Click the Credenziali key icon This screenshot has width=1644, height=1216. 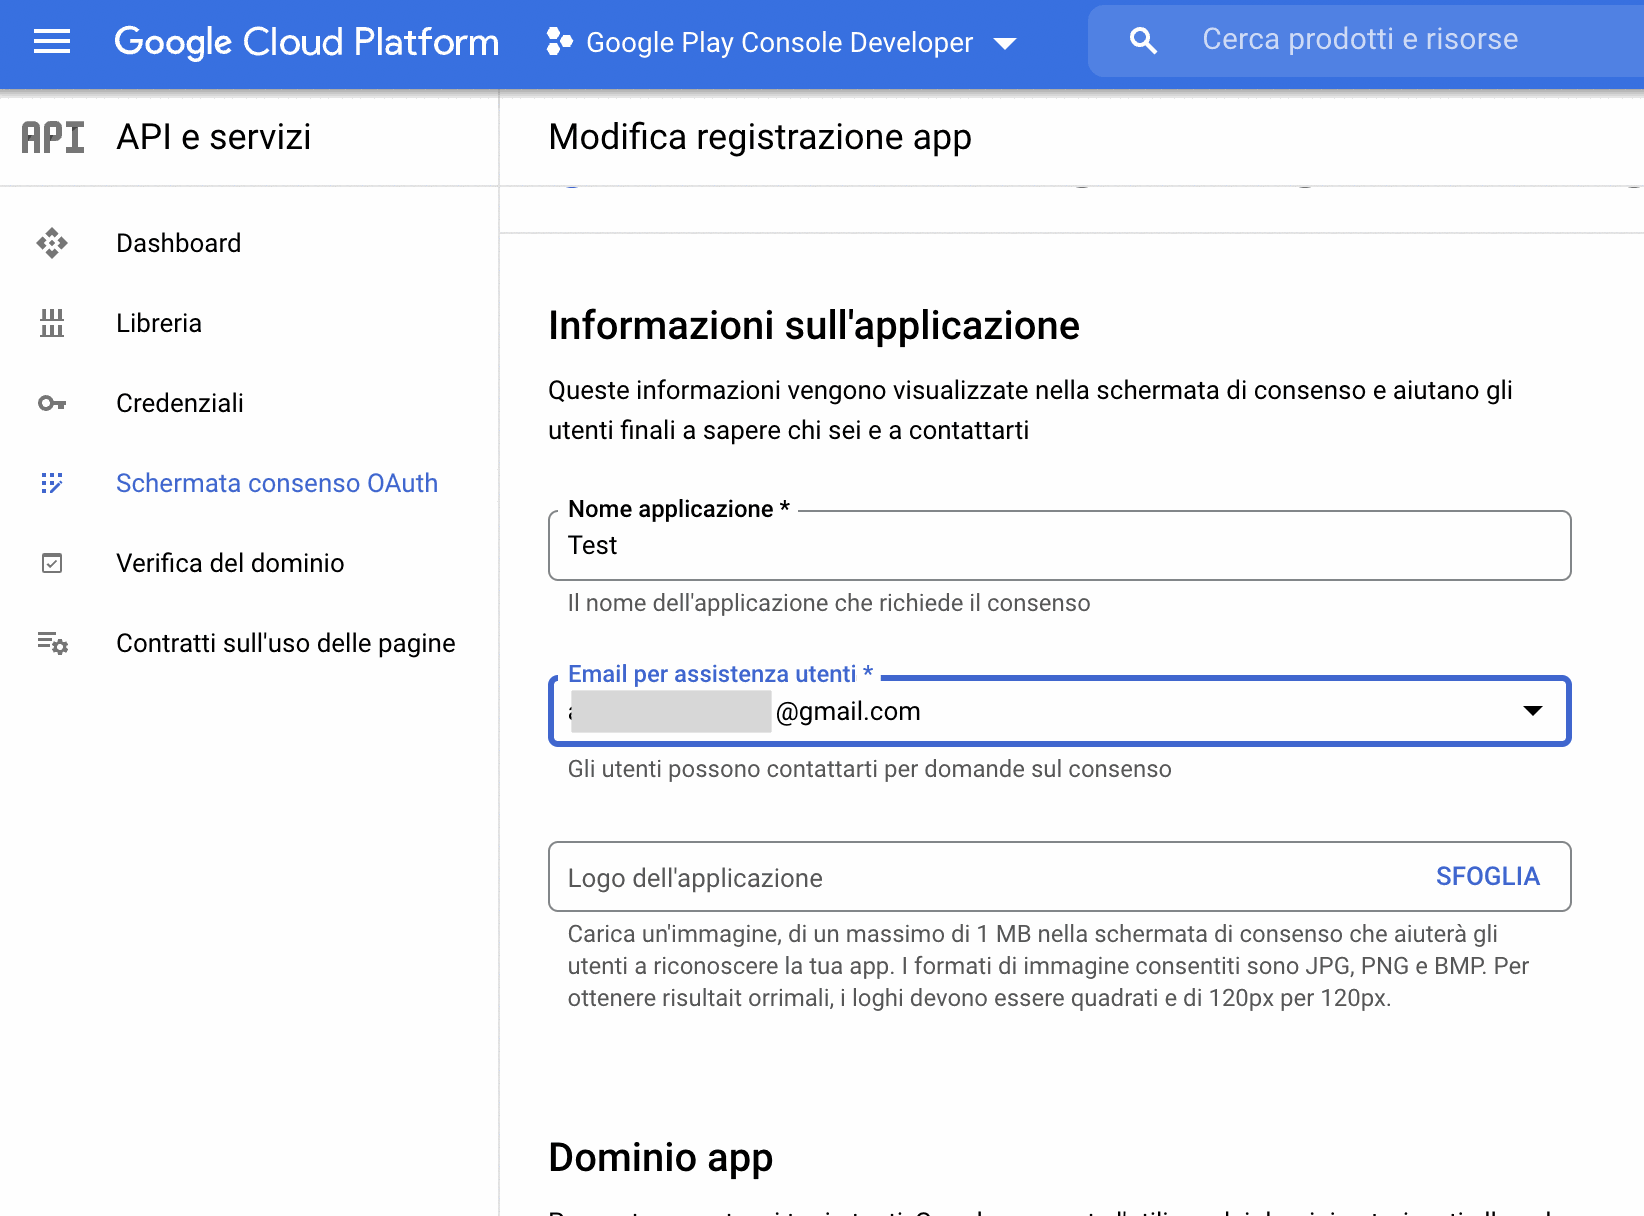52,403
